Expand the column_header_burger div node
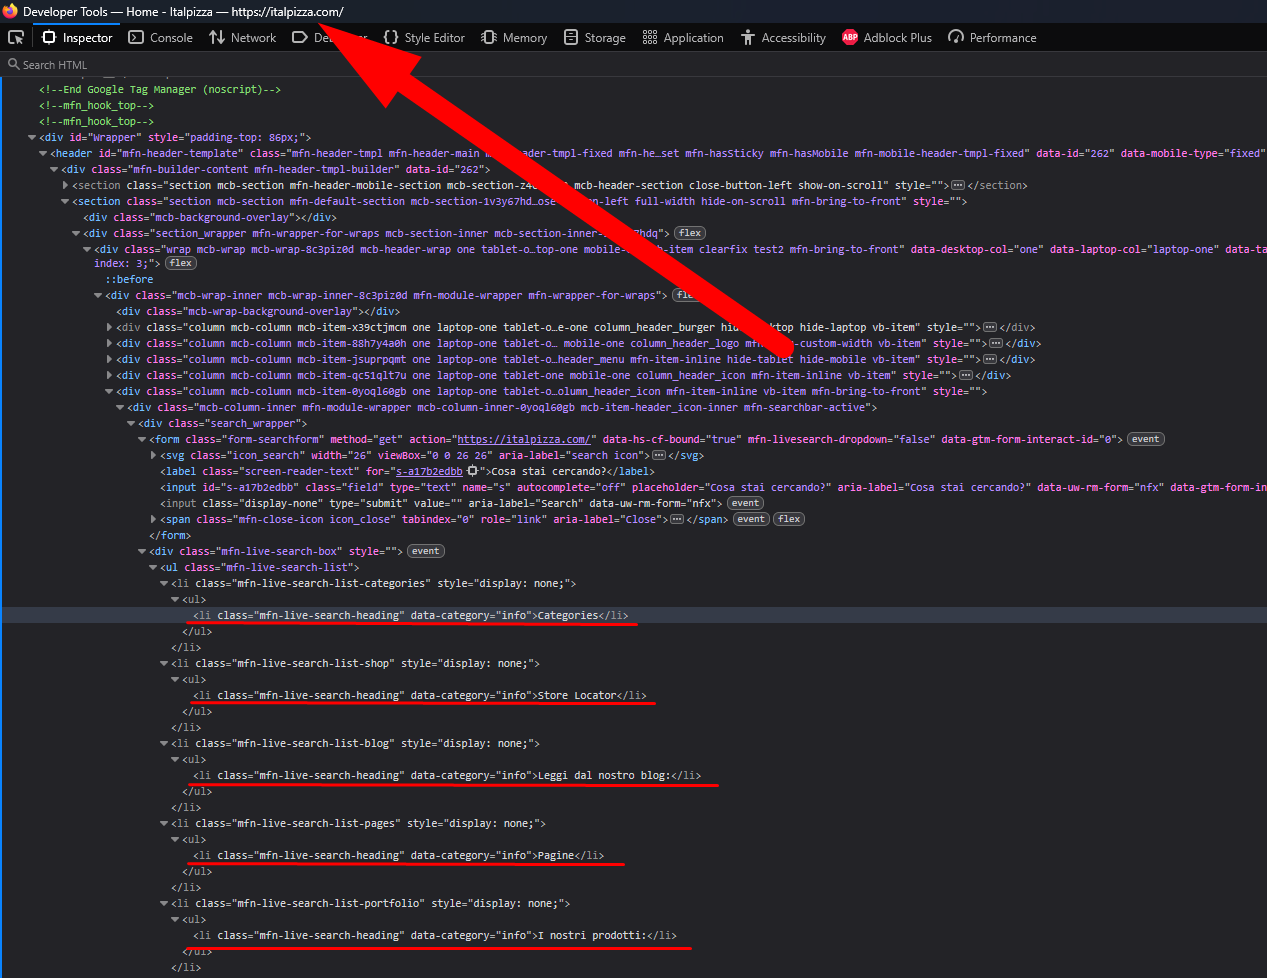Image resolution: width=1267 pixels, height=978 pixels. [x=109, y=328]
